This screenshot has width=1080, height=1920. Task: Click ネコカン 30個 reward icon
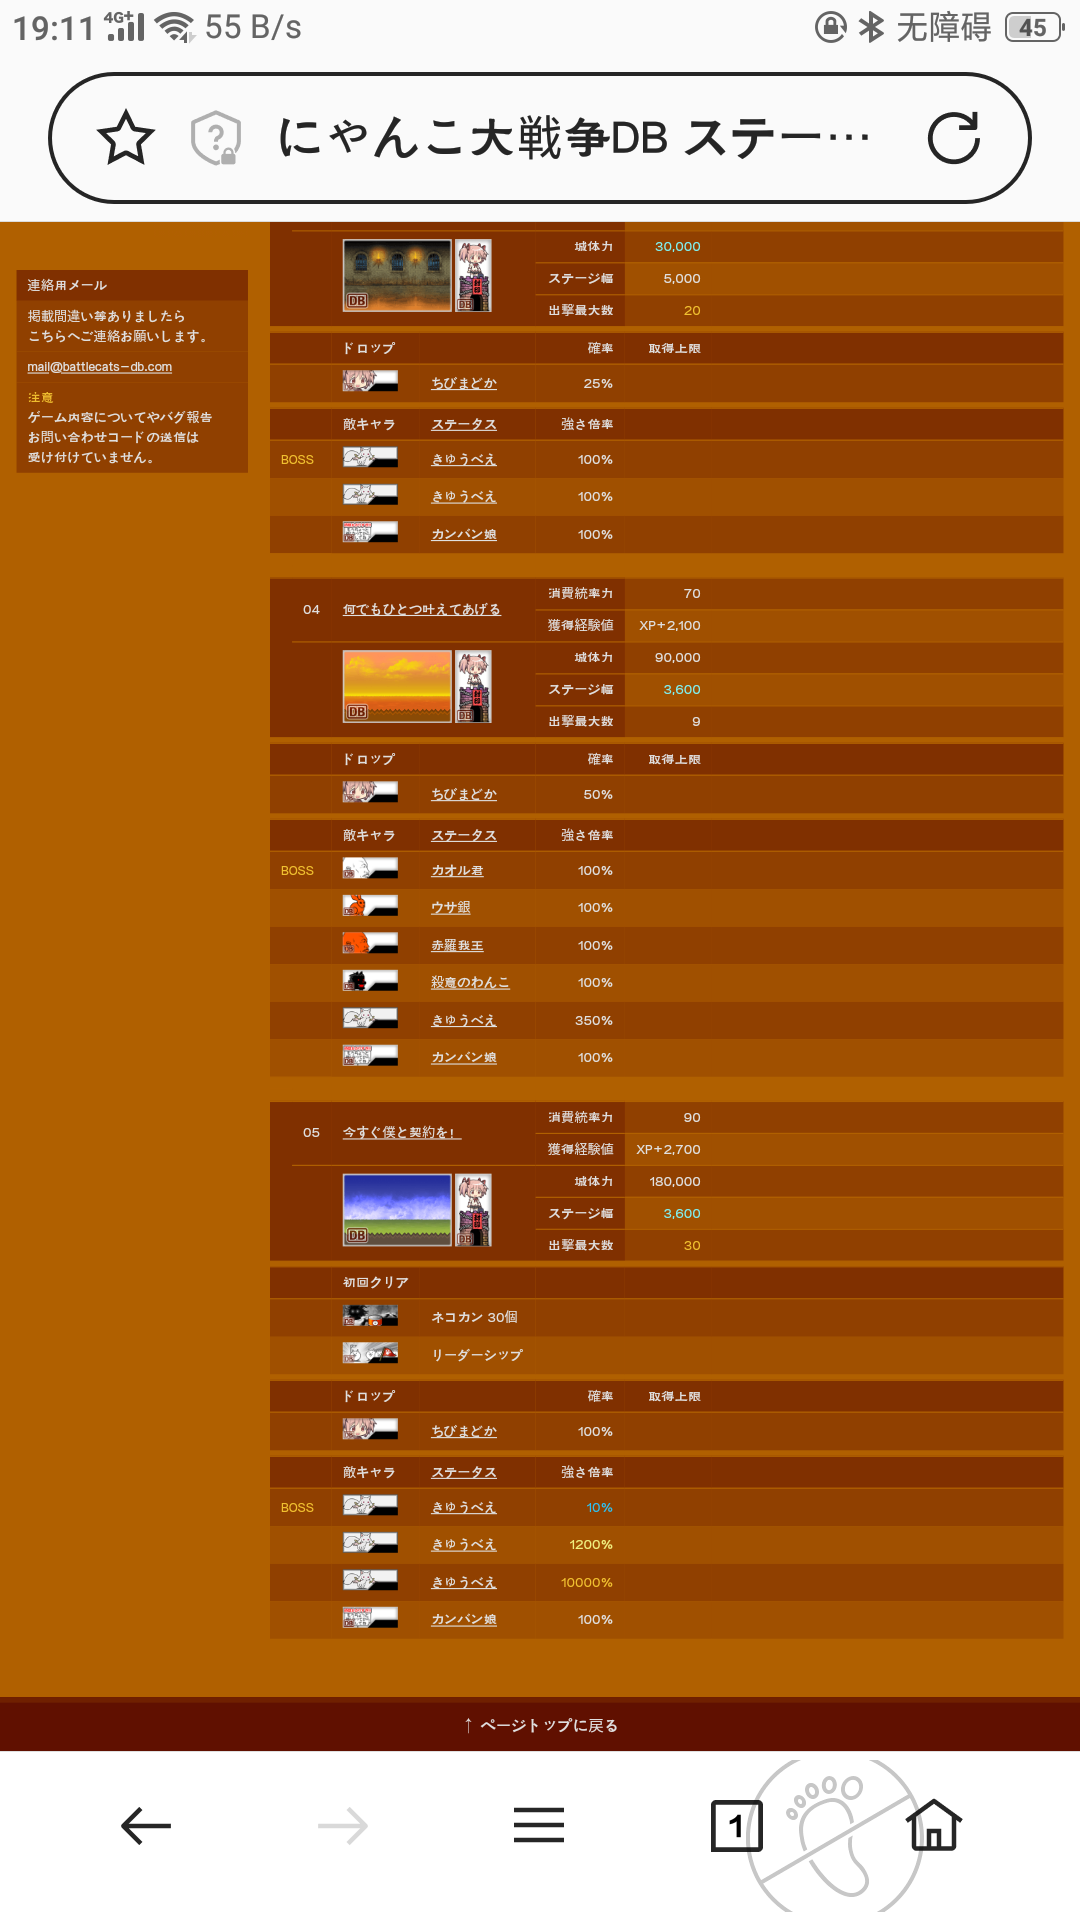click(370, 1316)
